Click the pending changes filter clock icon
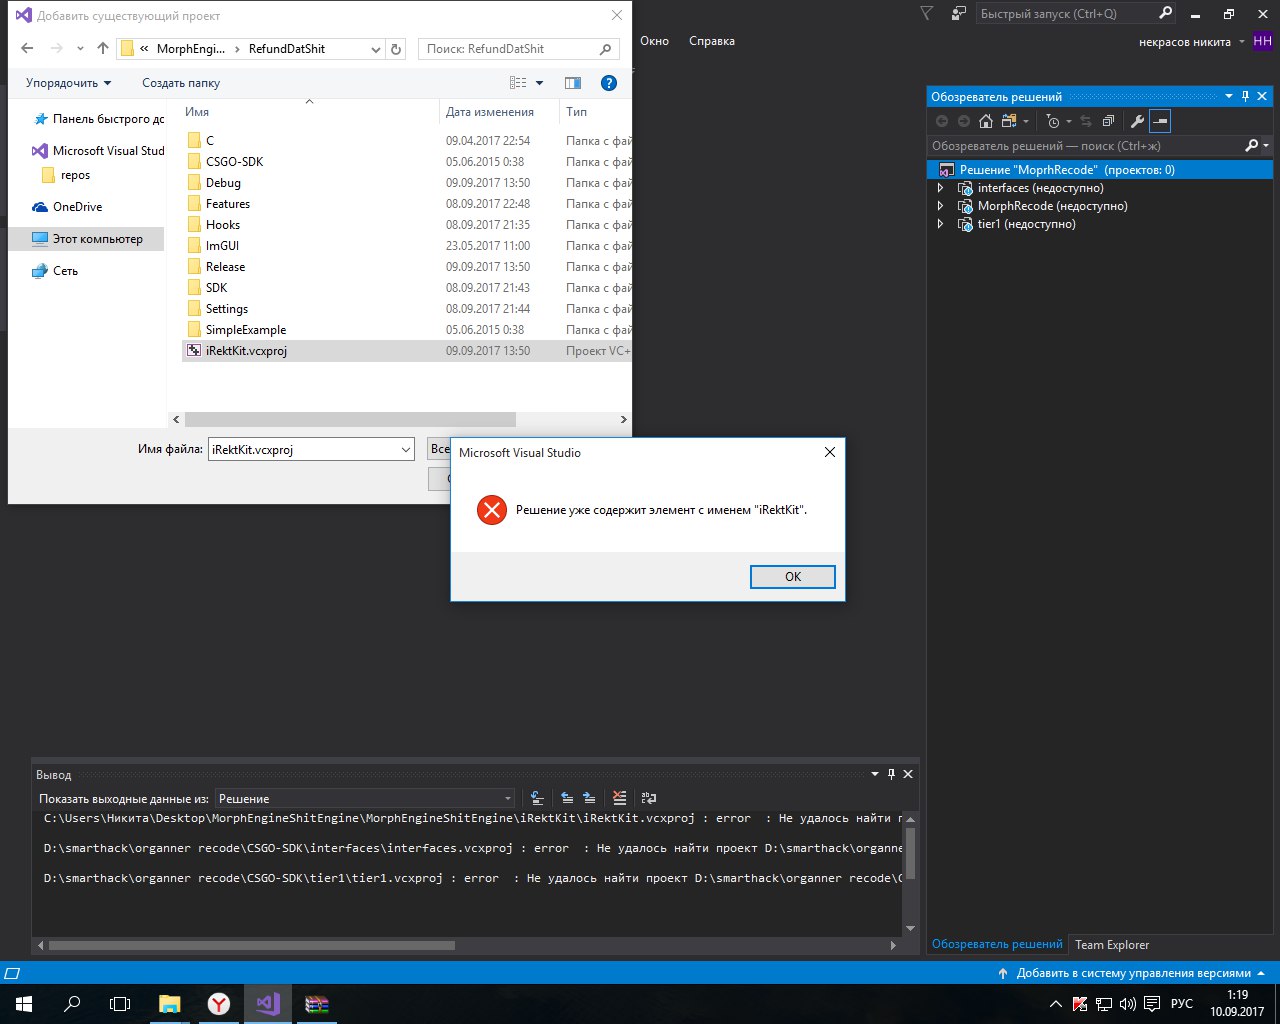 click(1053, 121)
